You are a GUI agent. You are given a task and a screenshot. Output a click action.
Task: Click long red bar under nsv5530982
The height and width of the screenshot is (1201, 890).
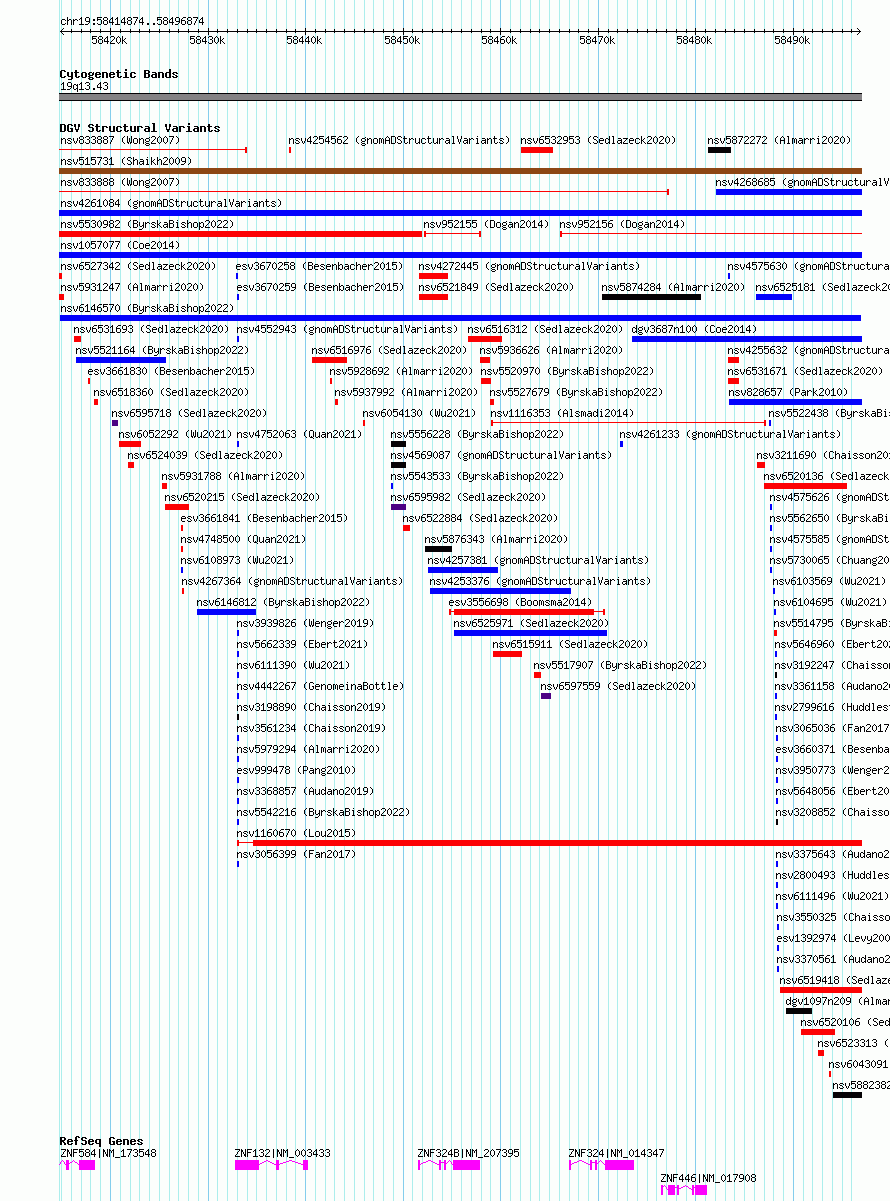(x=241, y=234)
